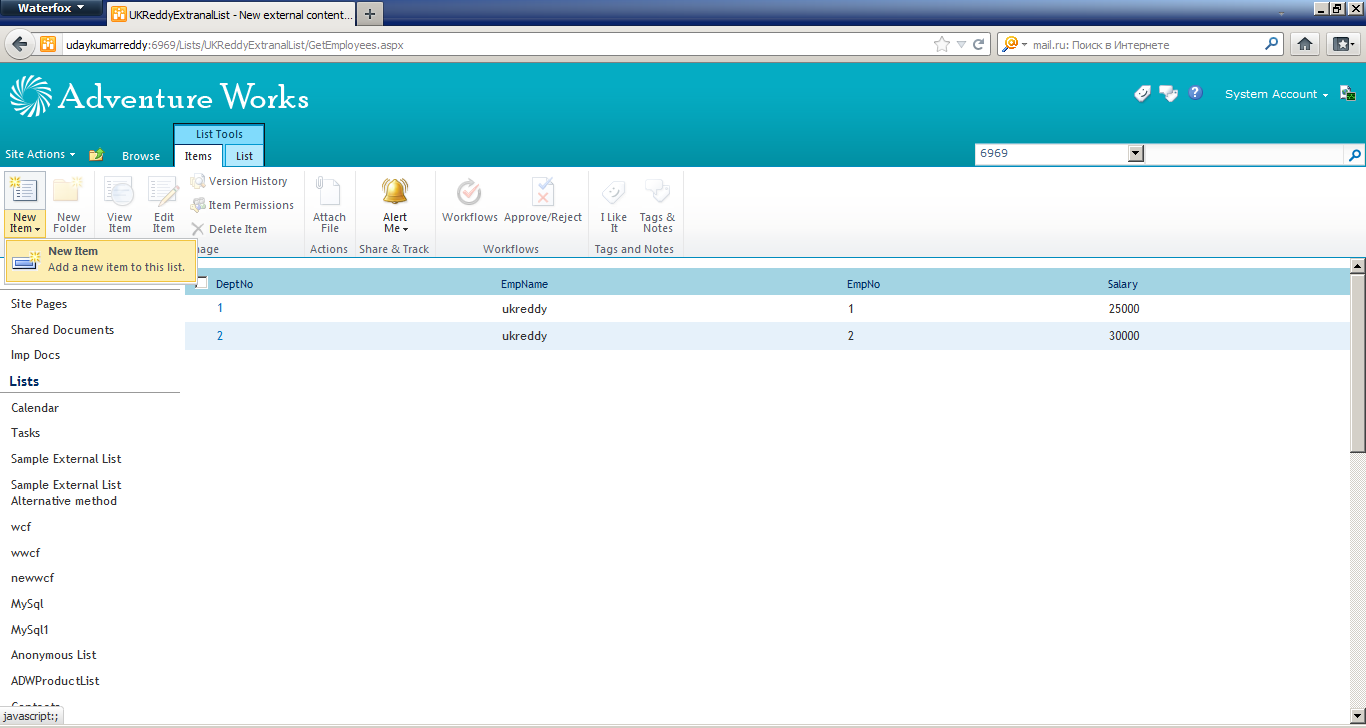Open the Calendar list

coord(35,408)
